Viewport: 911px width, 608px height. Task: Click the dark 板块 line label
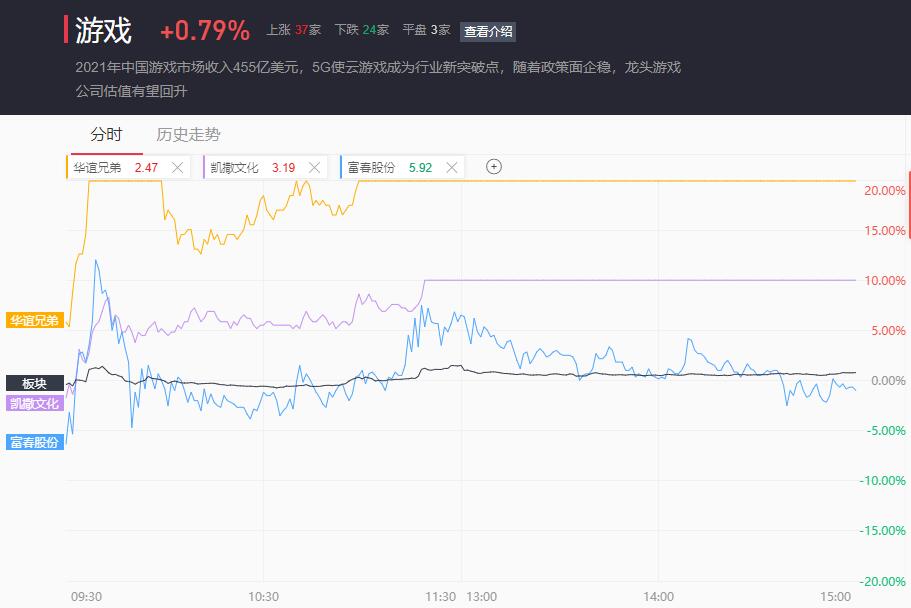click(x=34, y=383)
